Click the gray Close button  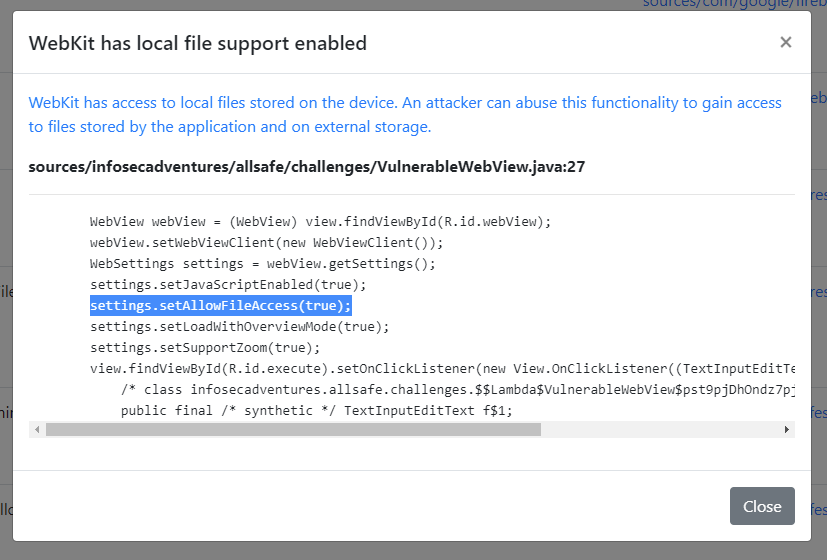(762, 506)
